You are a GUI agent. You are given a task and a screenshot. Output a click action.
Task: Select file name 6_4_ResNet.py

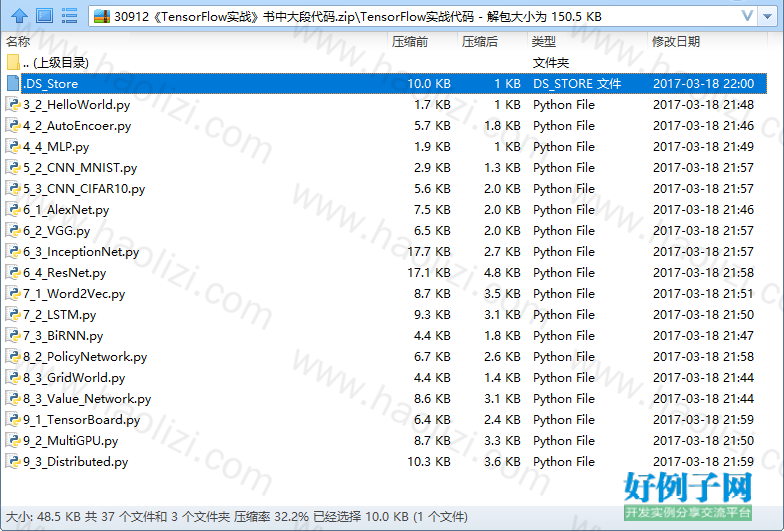click(64, 272)
